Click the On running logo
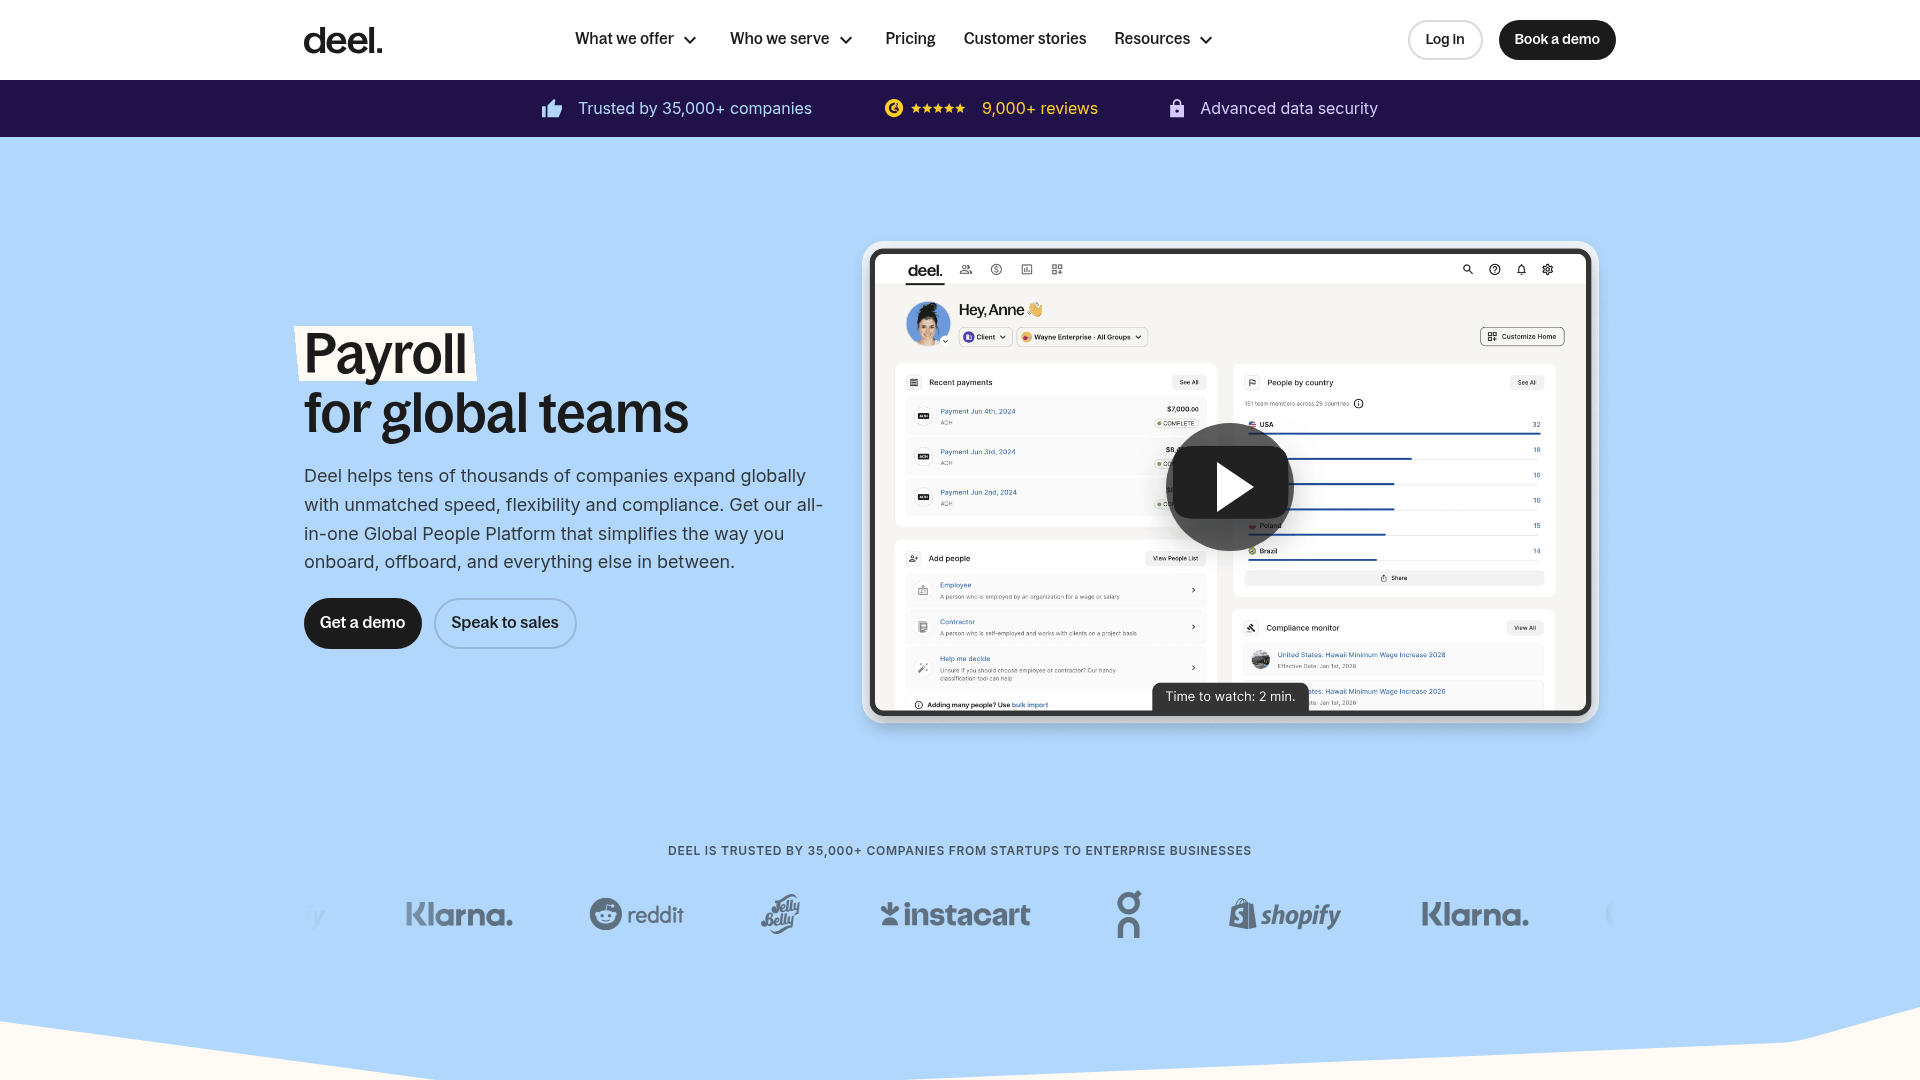 (x=1128, y=914)
